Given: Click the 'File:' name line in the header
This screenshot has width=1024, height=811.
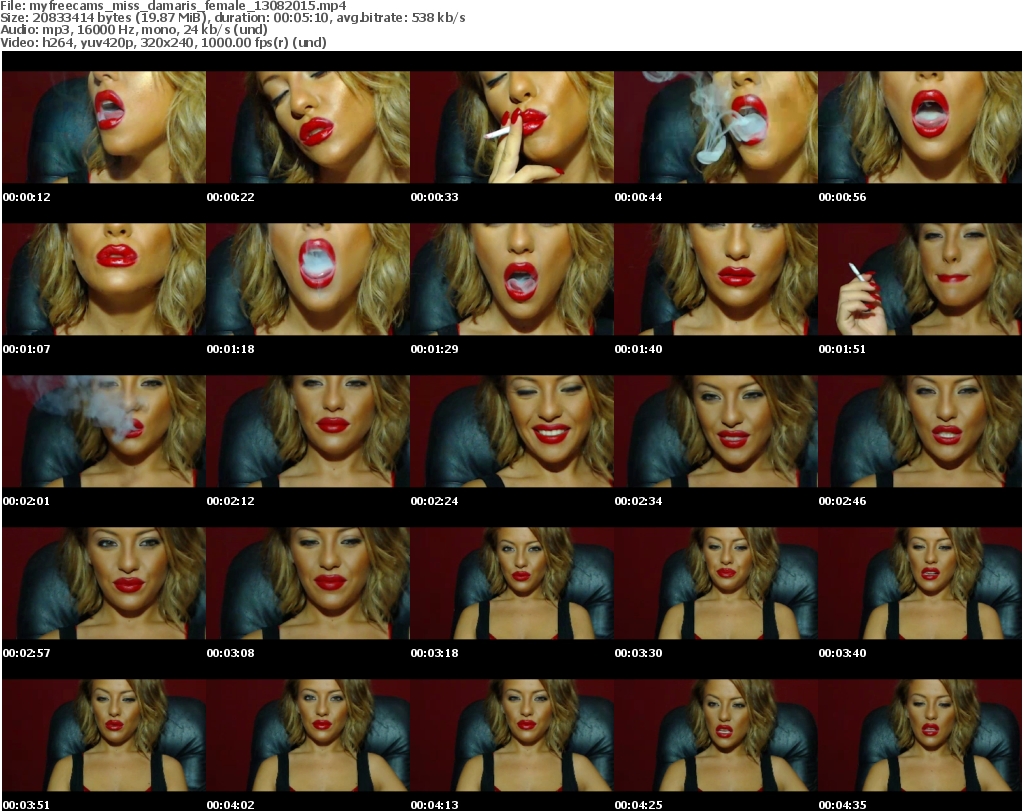Looking at the screenshot, I should tap(173, 5).
